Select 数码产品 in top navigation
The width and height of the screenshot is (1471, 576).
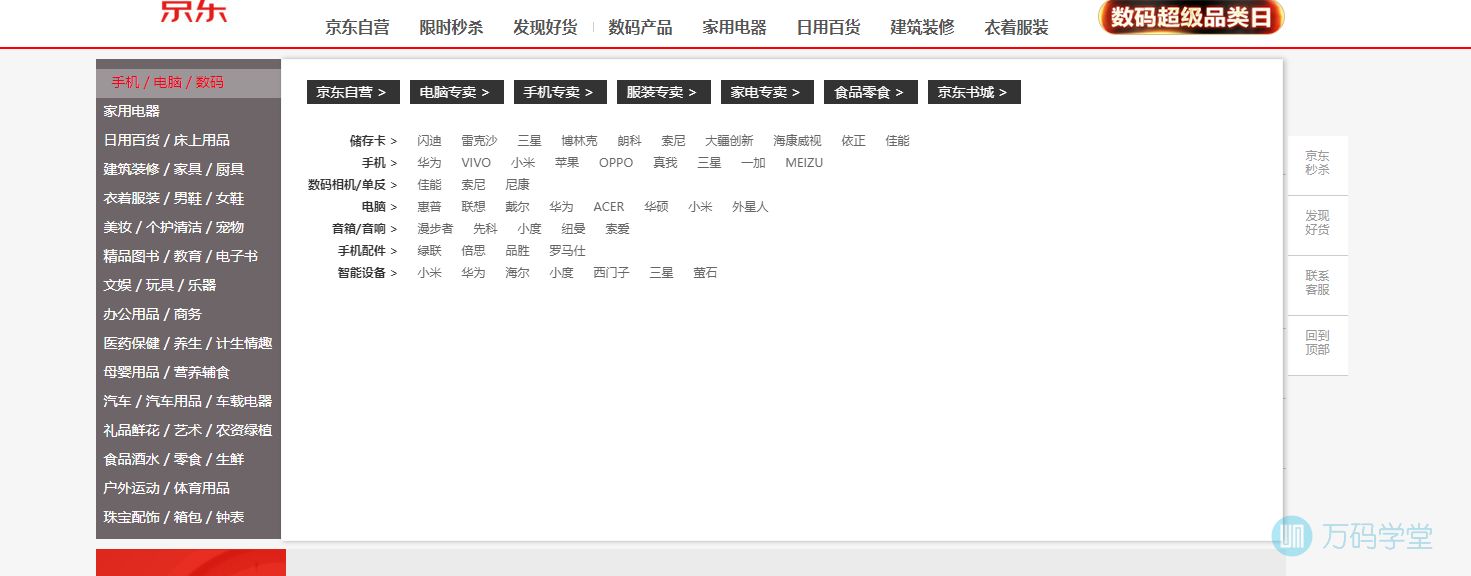640,28
